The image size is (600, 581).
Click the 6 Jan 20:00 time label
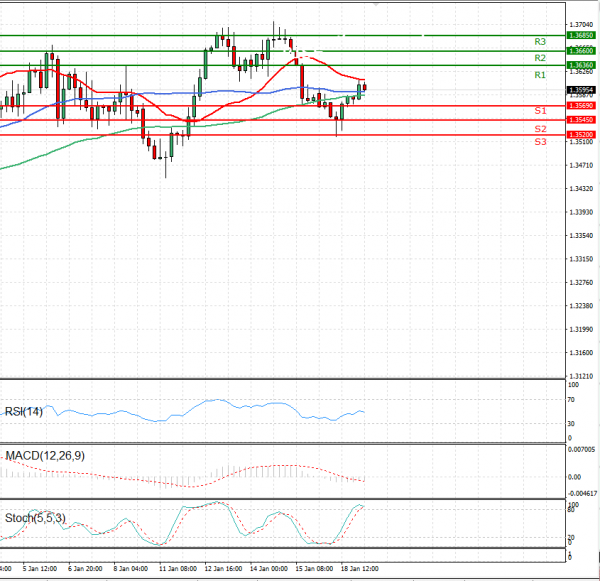pyautogui.click(x=85, y=569)
